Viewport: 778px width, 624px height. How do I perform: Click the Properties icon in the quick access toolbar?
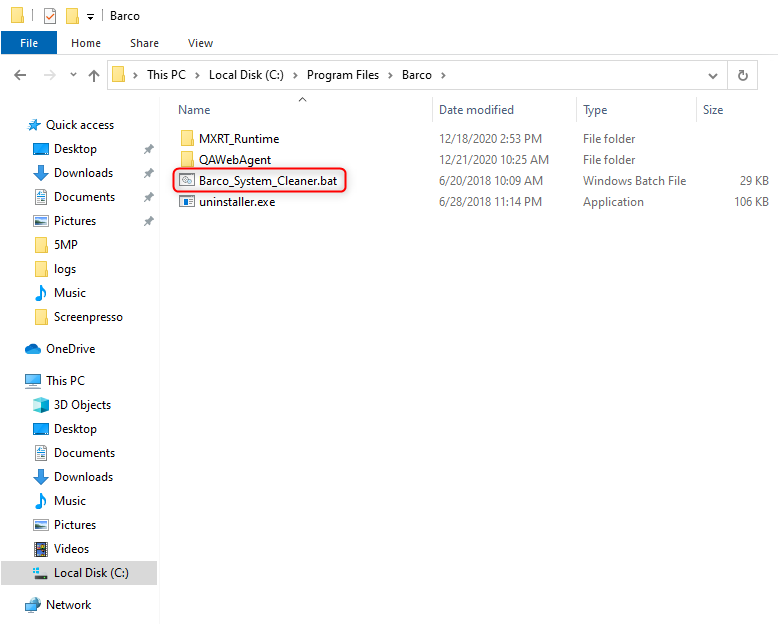pos(50,16)
